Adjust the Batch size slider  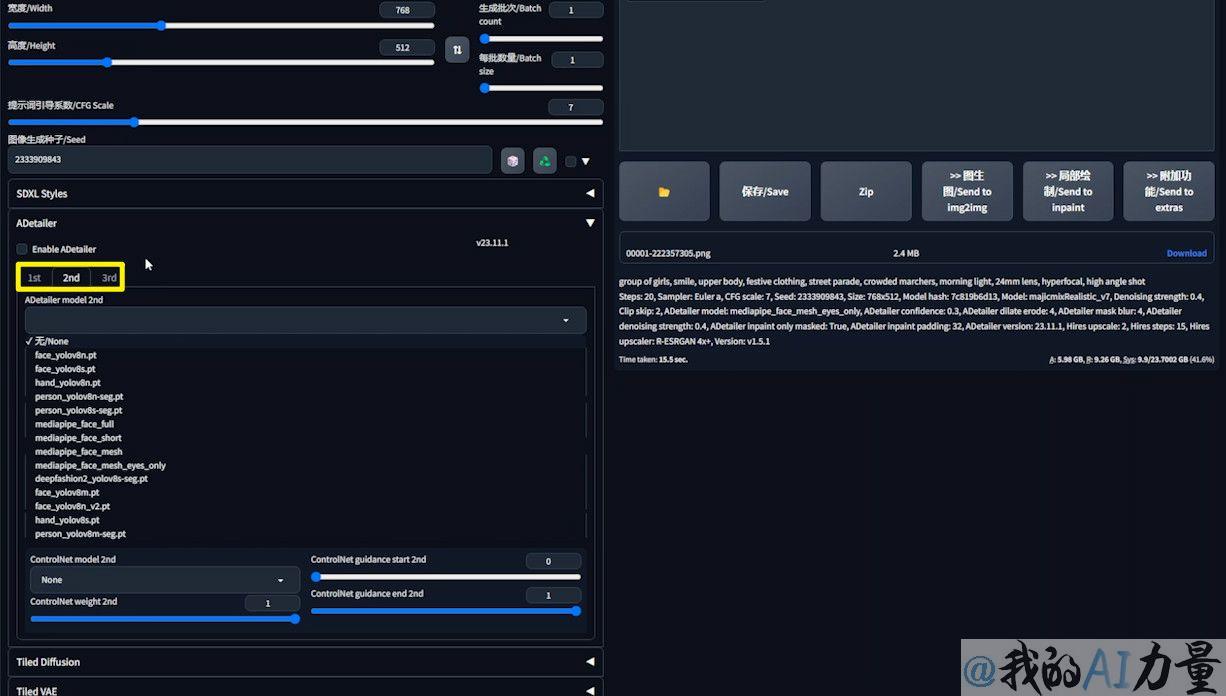tap(541, 87)
